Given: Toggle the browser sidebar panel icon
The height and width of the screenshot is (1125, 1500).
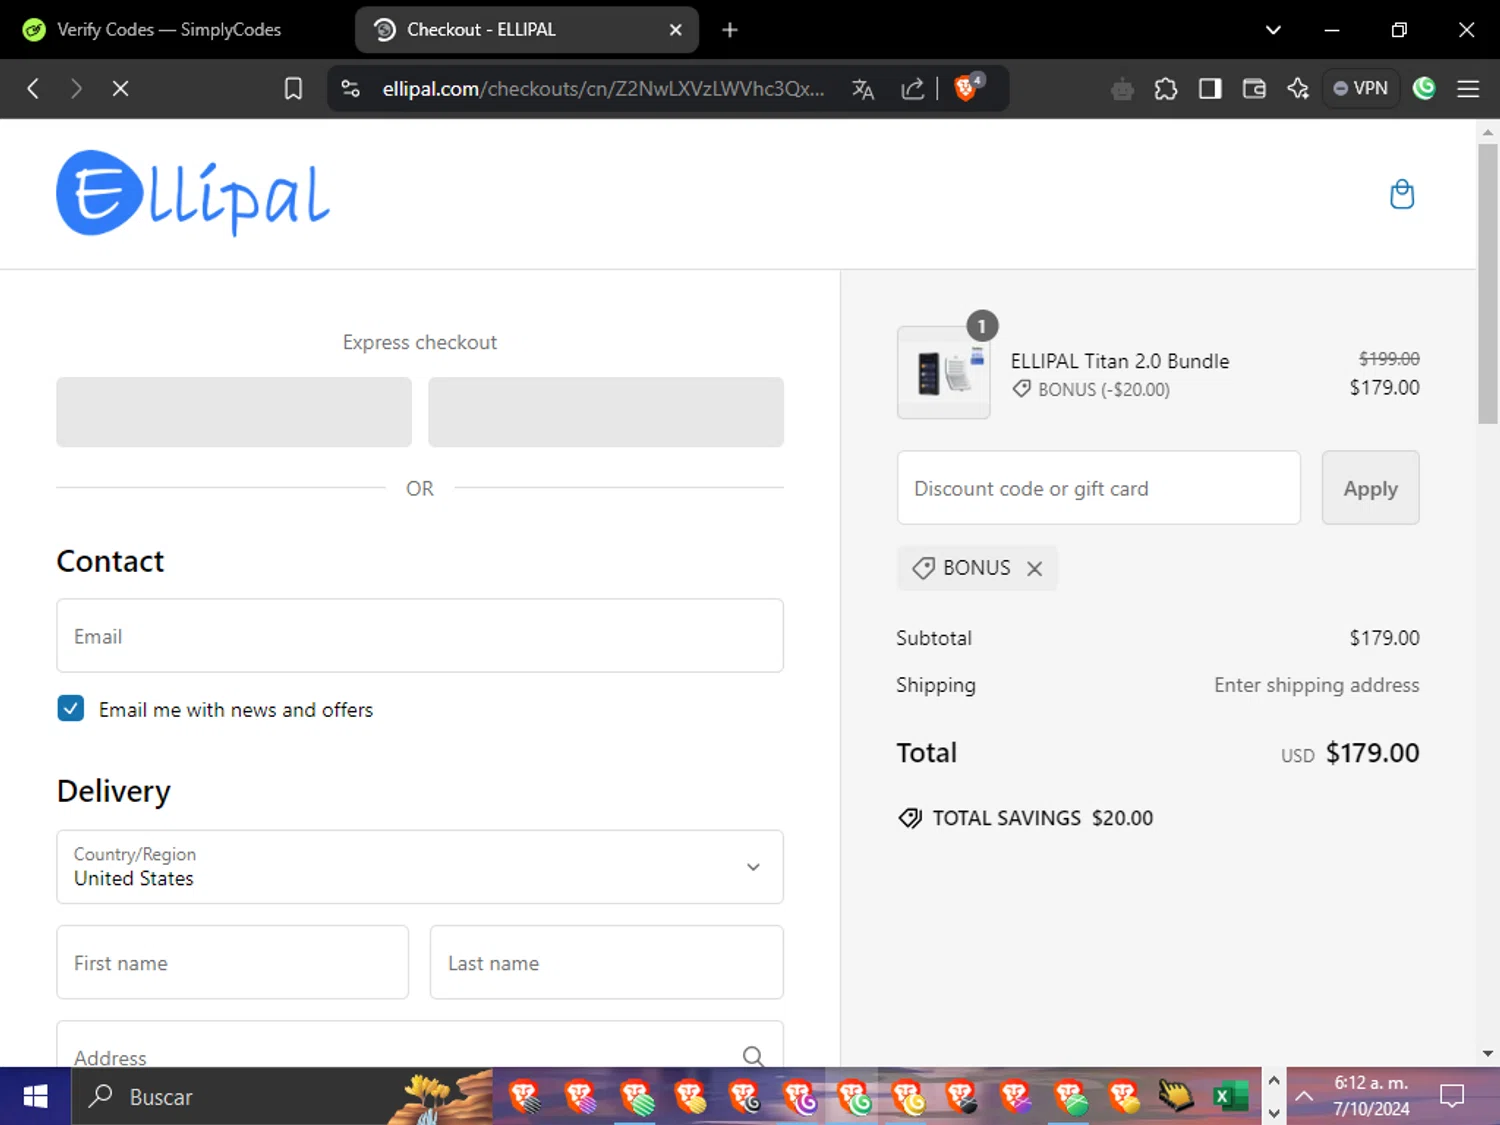Looking at the screenshot, I should (x=1210, y=89).
